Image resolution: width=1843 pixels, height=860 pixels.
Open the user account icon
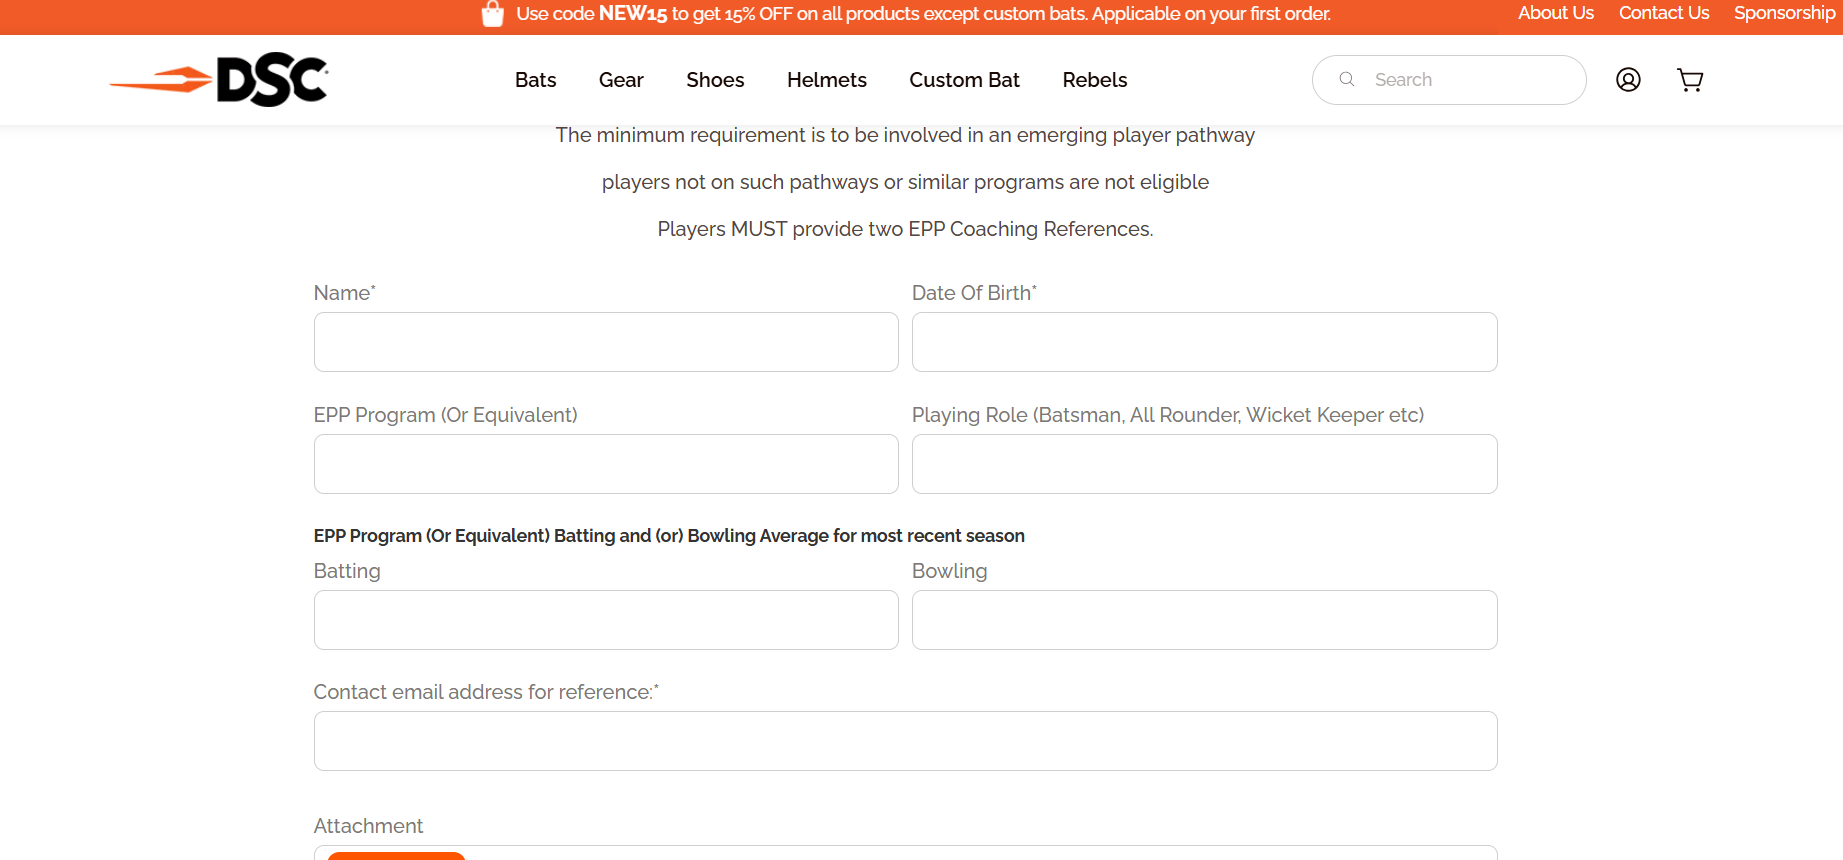pyautogui.click(x=1628, y=80)
